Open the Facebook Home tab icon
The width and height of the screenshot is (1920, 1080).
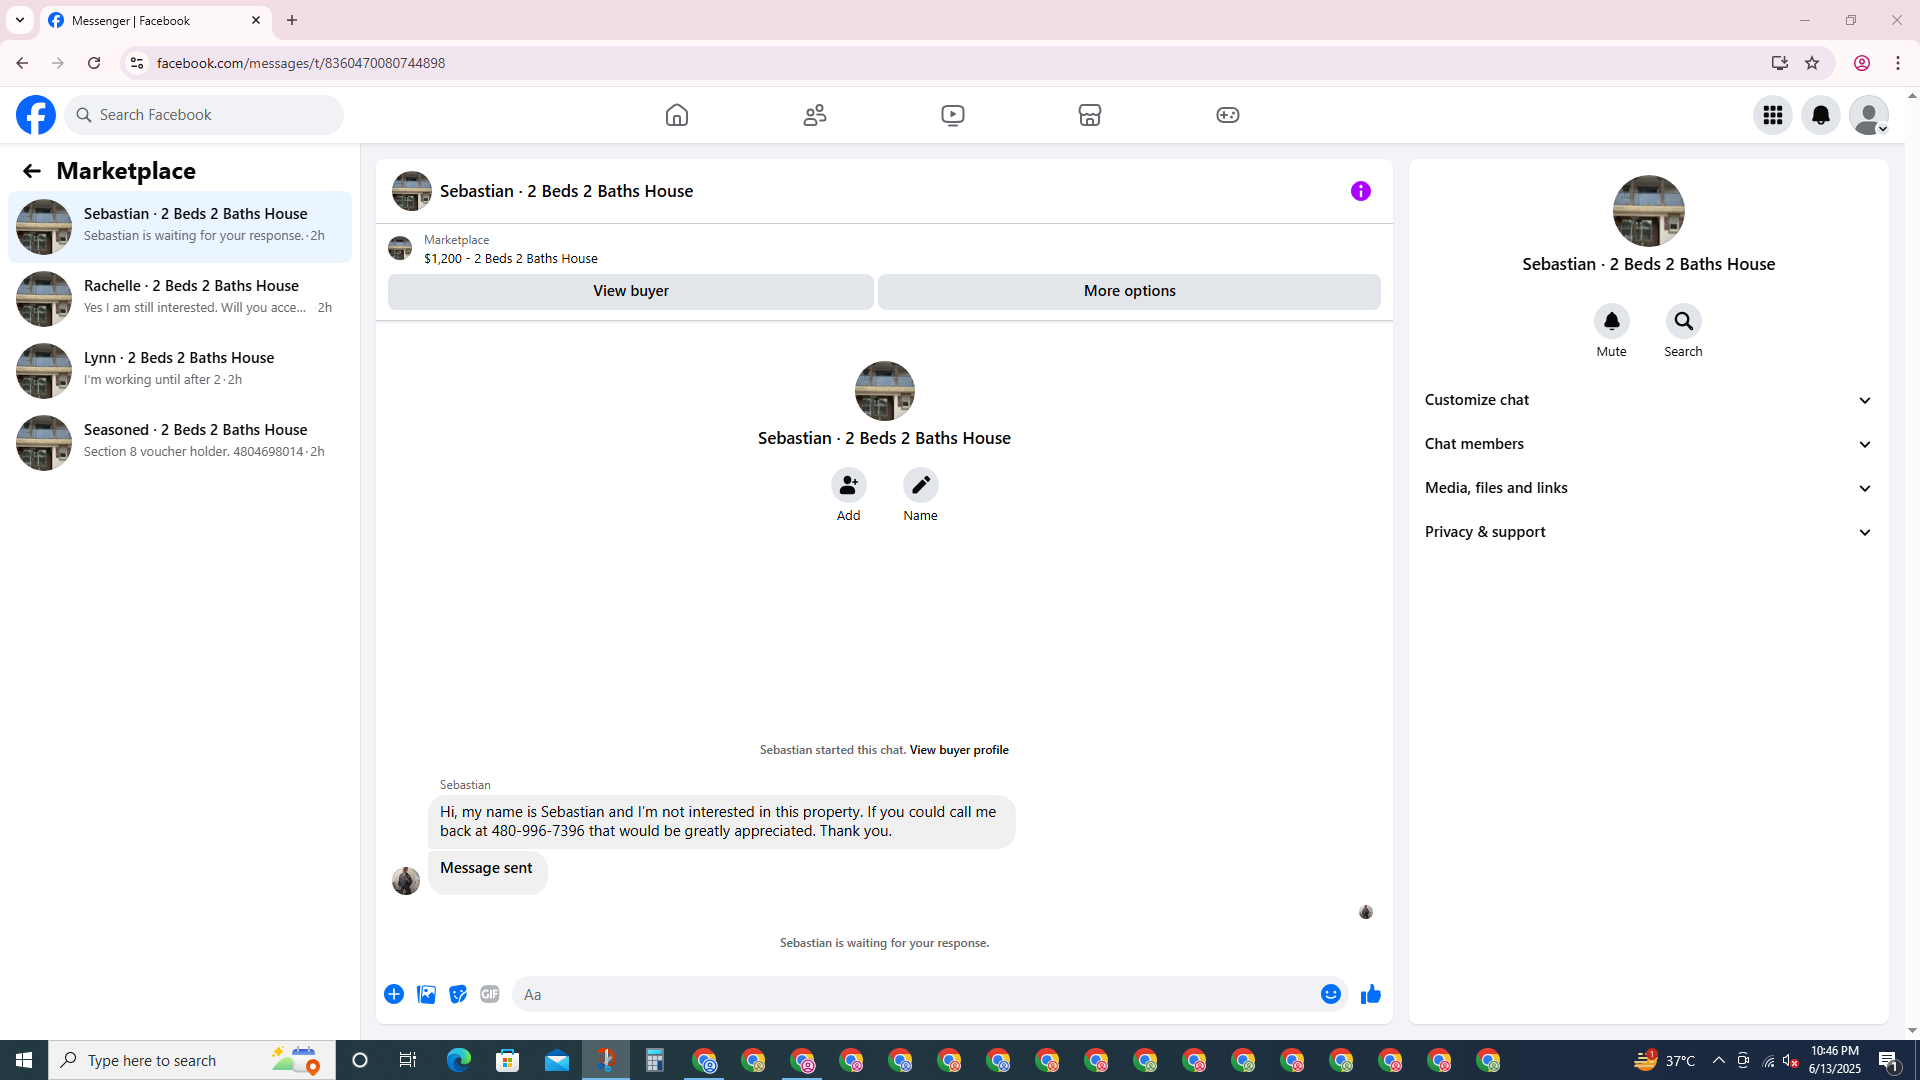(x=677, y=115)
